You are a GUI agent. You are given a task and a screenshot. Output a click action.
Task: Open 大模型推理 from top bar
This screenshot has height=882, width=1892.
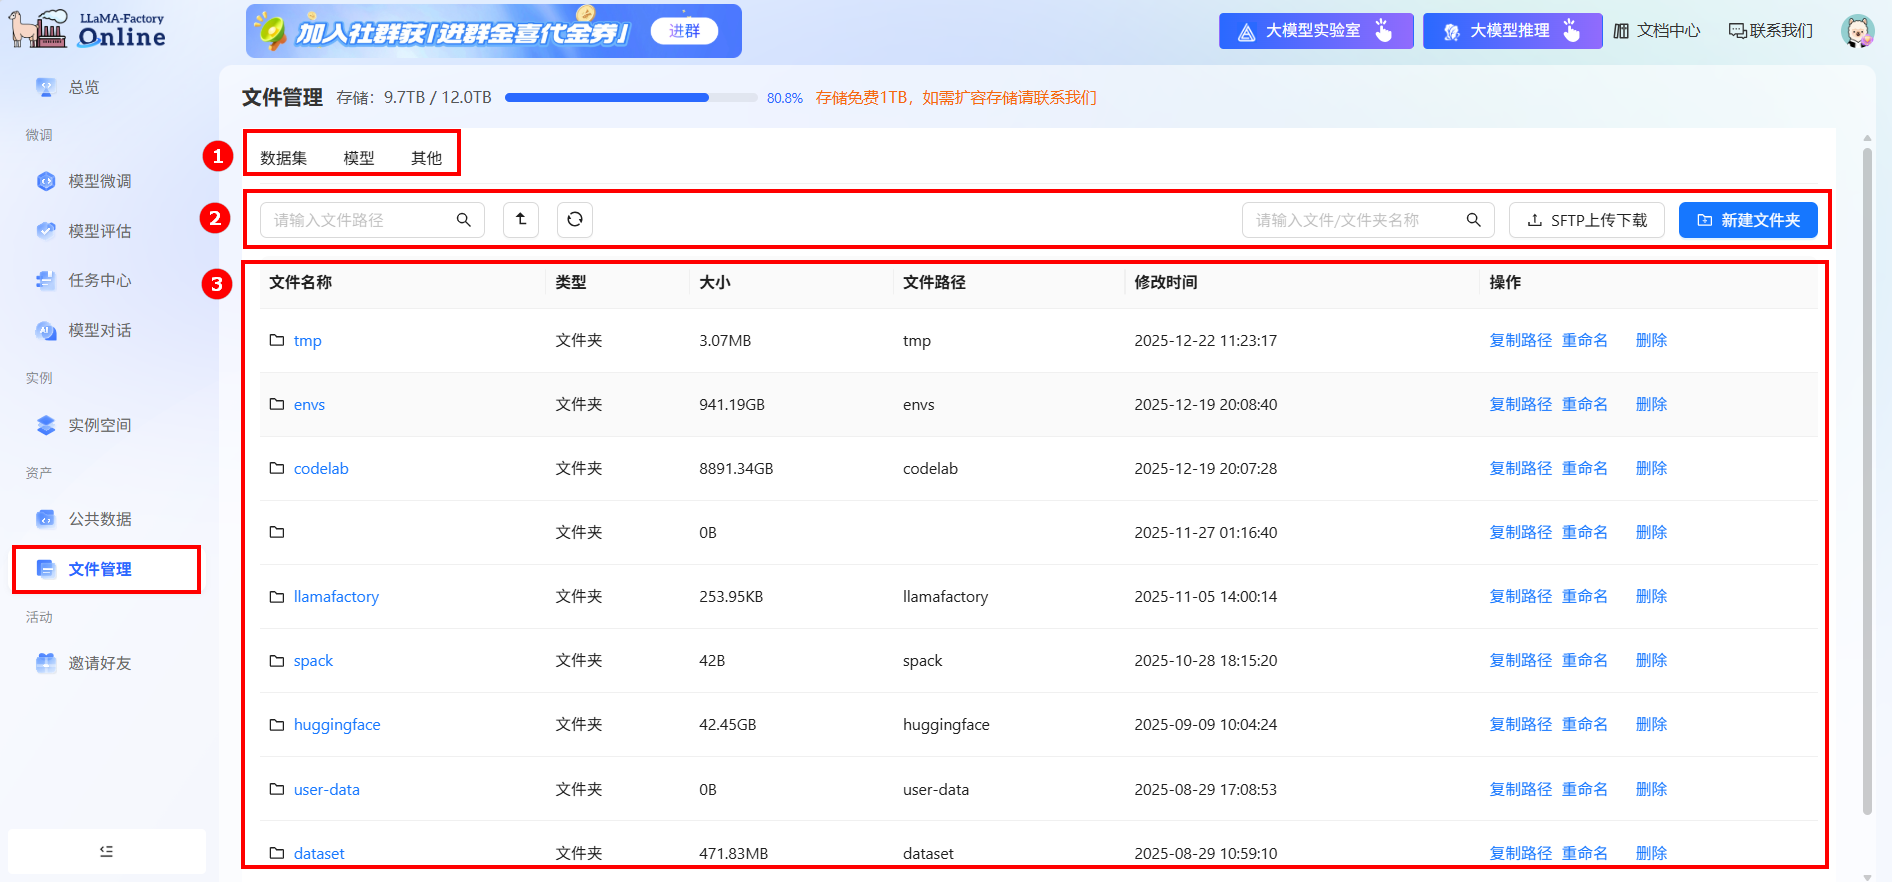point(1512,31)
